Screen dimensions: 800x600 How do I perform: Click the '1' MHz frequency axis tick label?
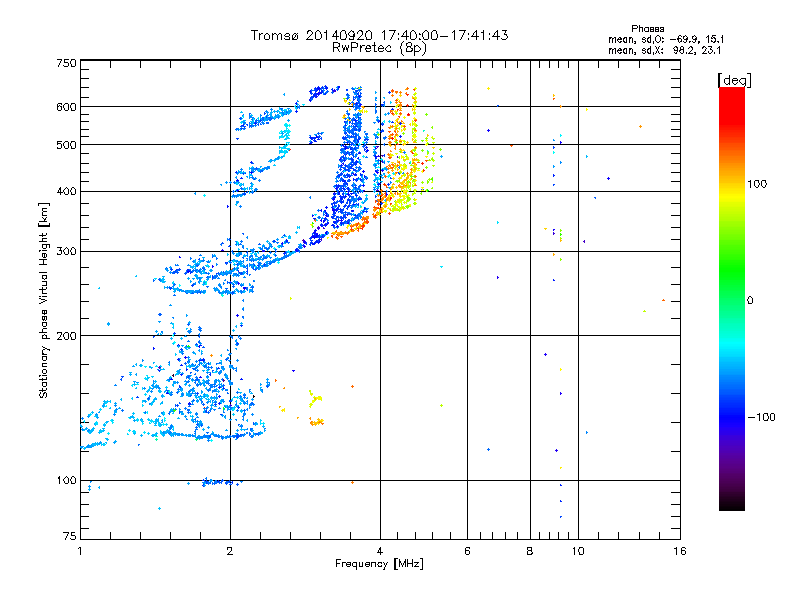point(80,551)
